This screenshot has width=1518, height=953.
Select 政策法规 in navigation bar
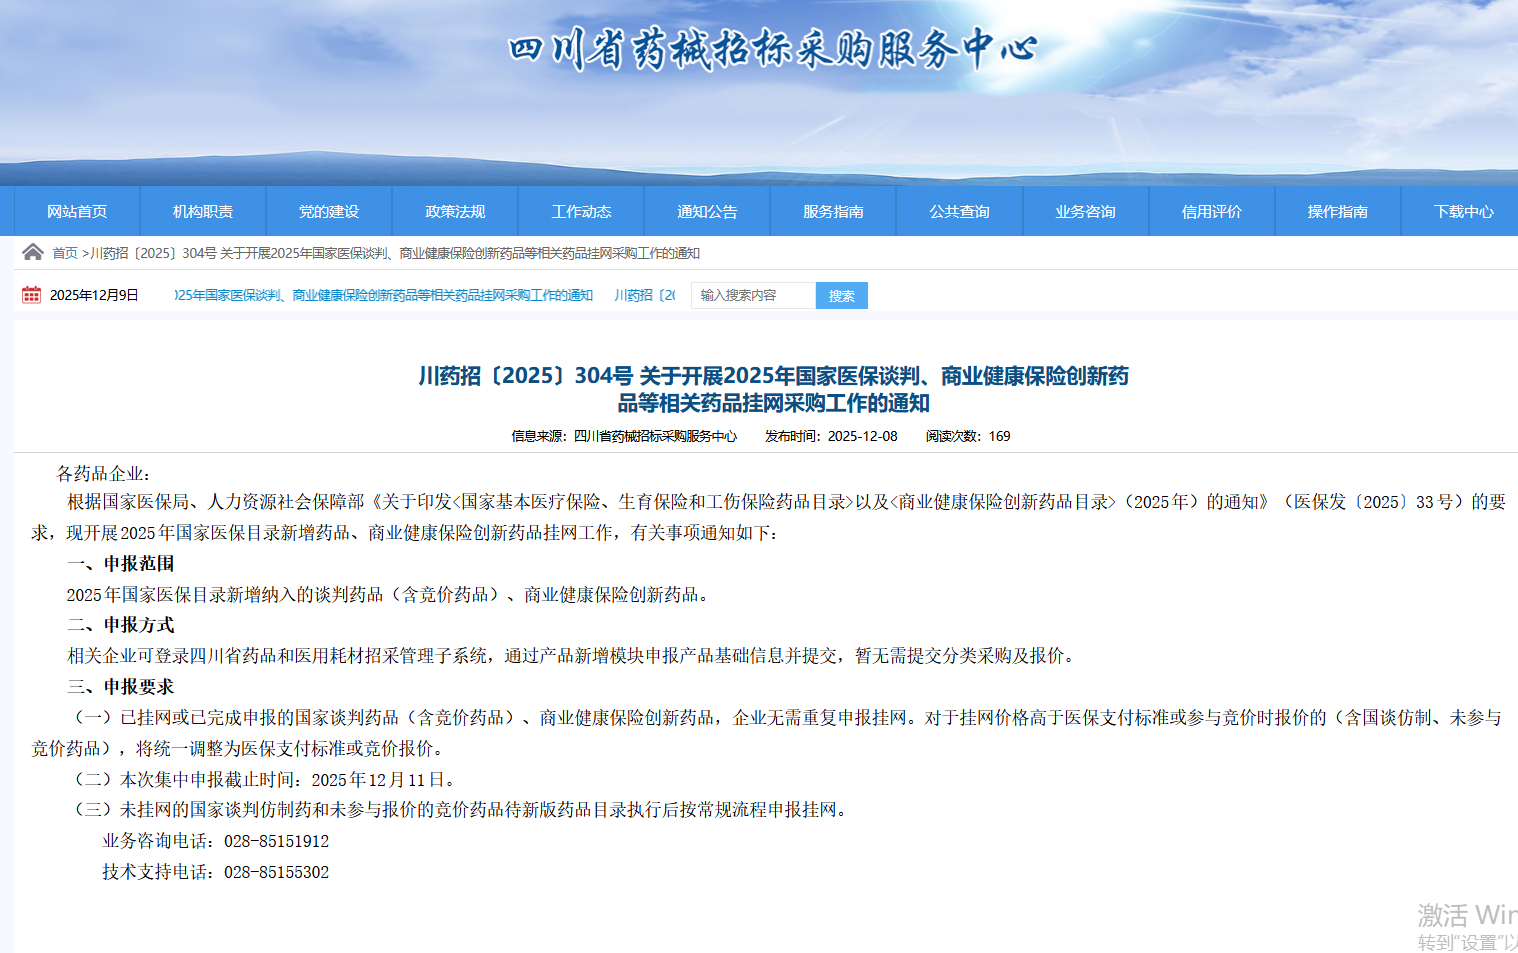pos(455,212)
